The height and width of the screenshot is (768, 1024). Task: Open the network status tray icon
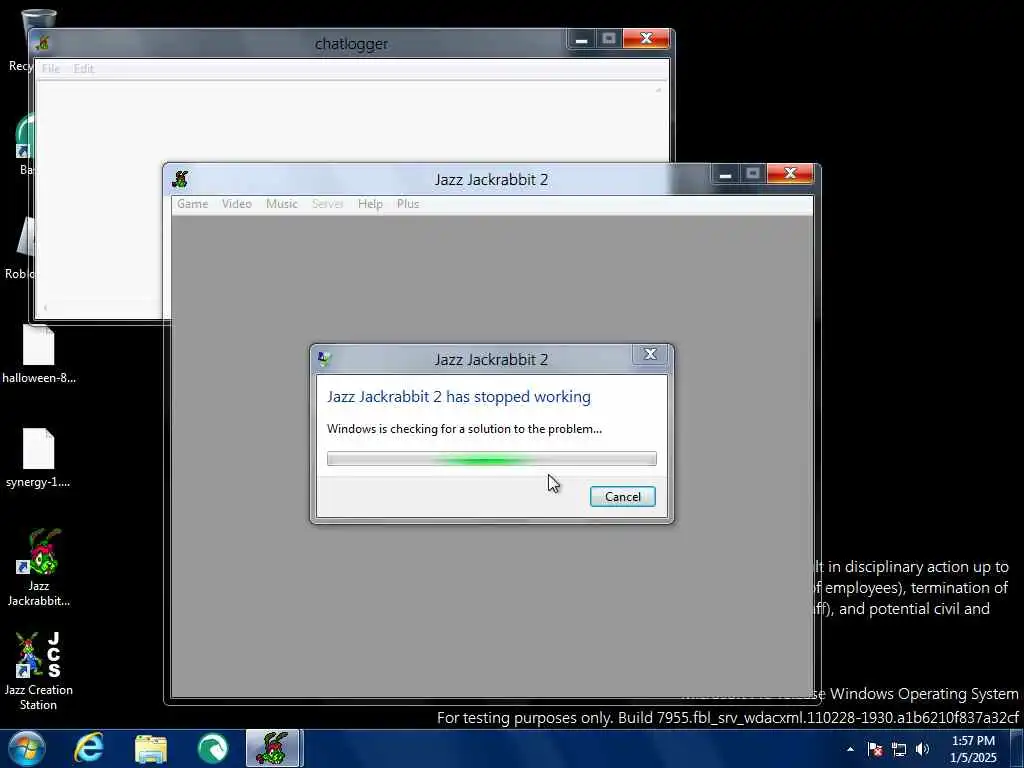(x=899, y=749)
